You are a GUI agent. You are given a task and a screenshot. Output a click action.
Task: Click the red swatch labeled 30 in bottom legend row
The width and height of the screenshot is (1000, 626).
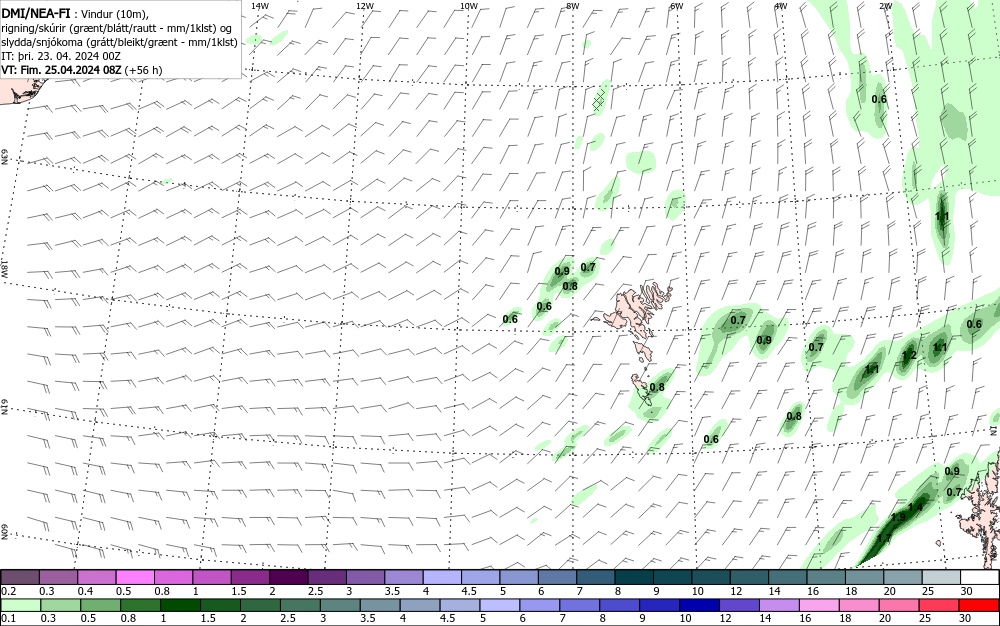980,605
